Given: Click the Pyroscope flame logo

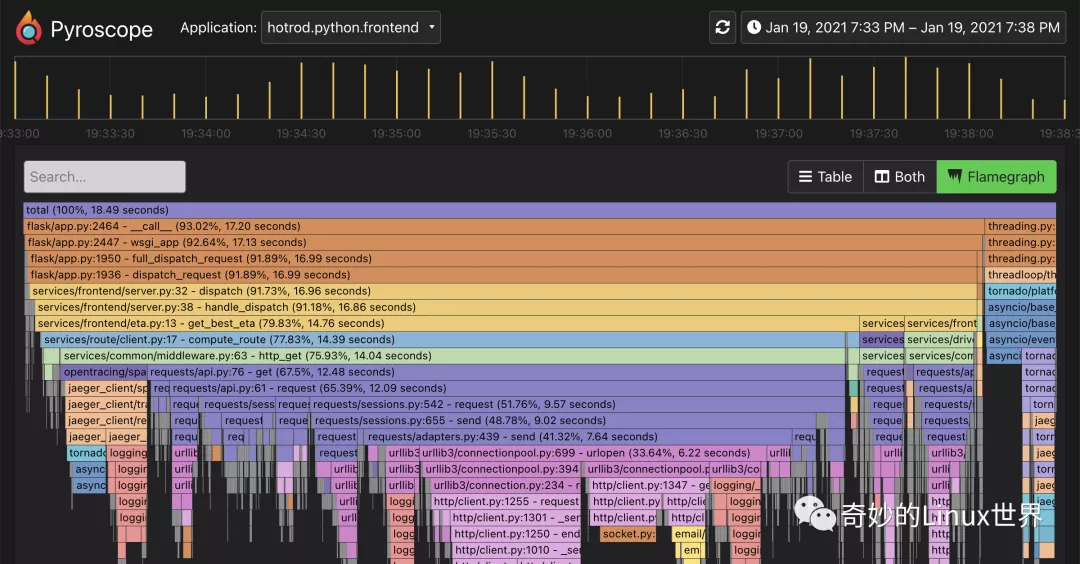Looking at the screenshot, I should point(28,28).
